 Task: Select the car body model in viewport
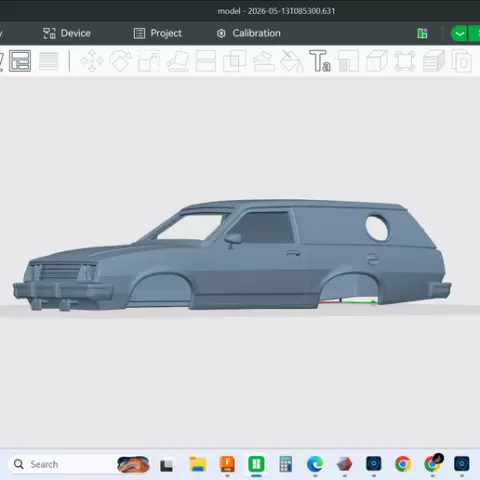232,256
